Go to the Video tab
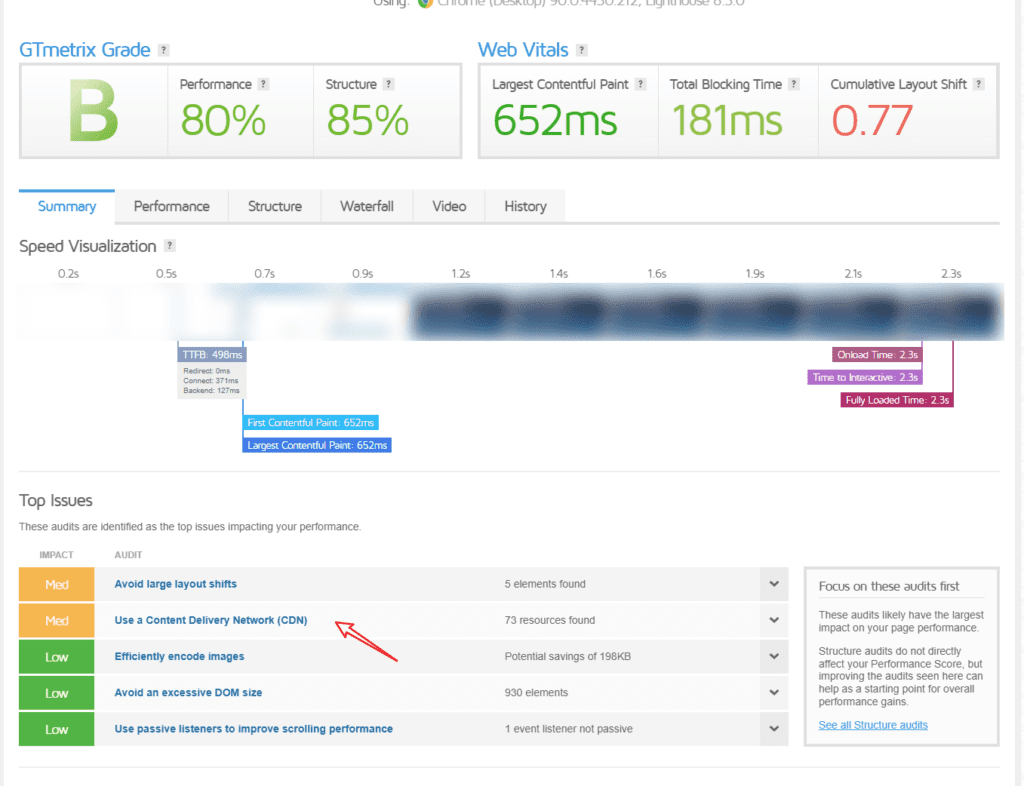 pos(449,206)
